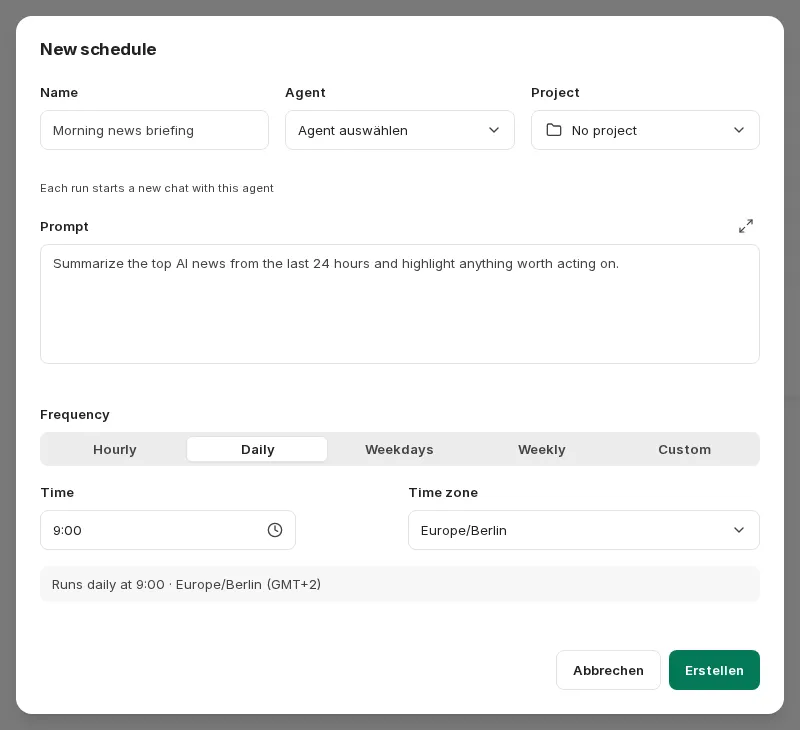This screenshot has width=800, height=730.
Task: Click the Prompt label
Action: 64,226
